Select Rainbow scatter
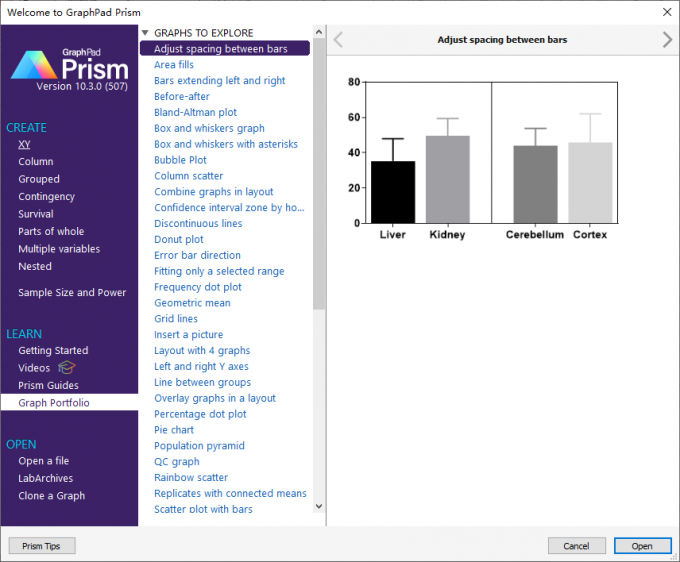Image resolution: width=680 pixels, height=562 pixels. pyautogui.click(x=191, y=477)
